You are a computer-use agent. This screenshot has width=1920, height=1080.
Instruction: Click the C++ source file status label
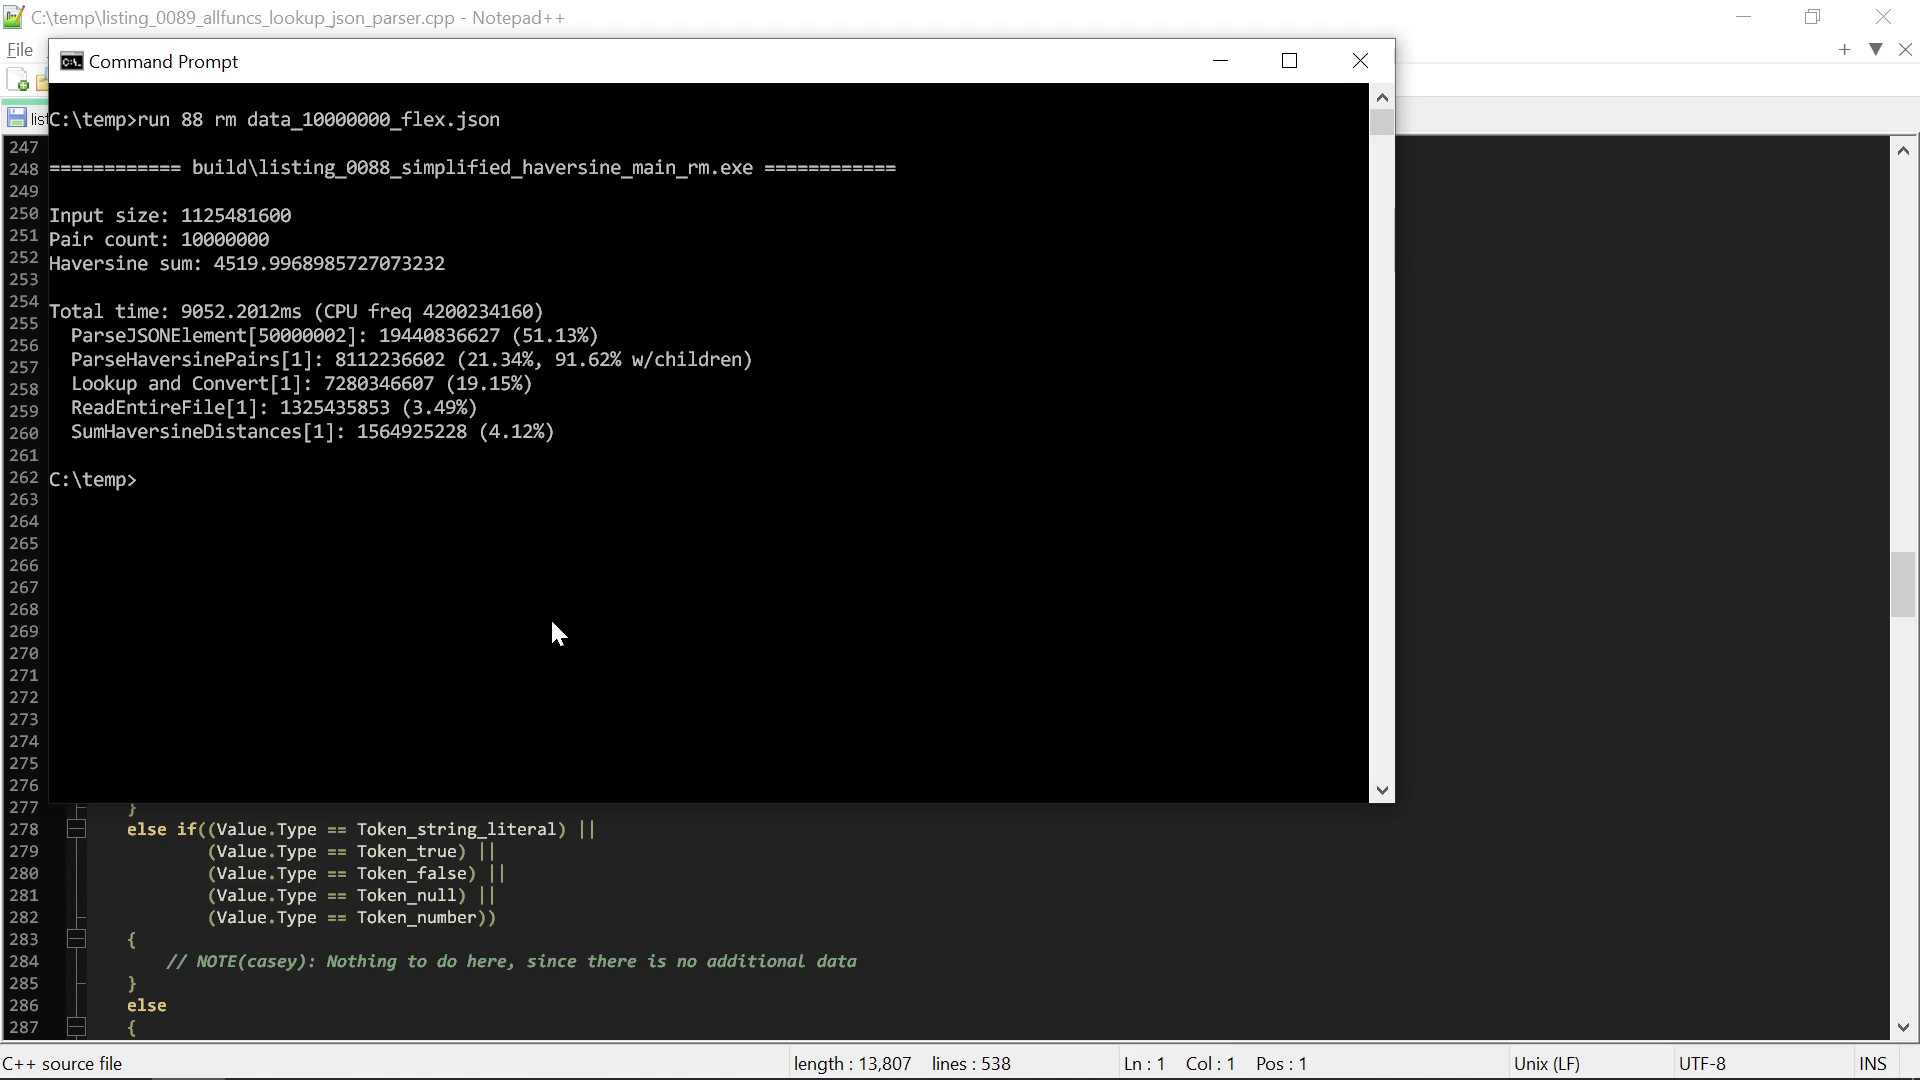65,1063
